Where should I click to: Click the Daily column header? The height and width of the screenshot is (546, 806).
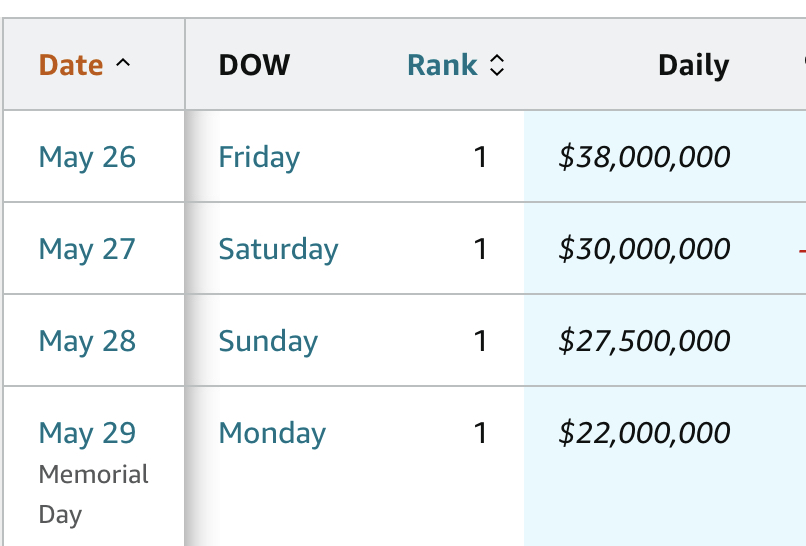693,66
